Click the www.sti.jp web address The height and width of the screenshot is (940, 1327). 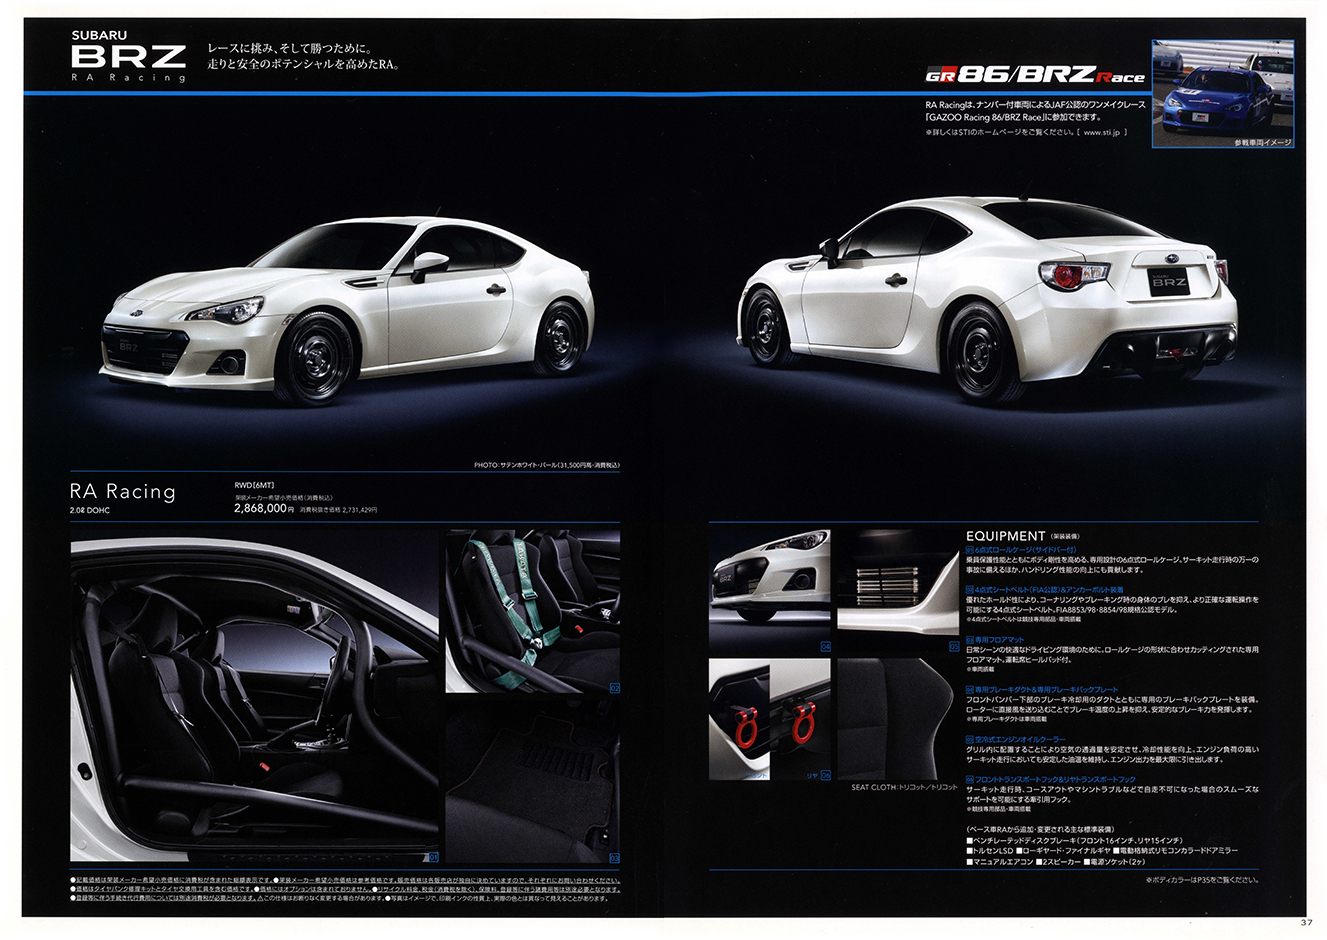[1104, 131]
